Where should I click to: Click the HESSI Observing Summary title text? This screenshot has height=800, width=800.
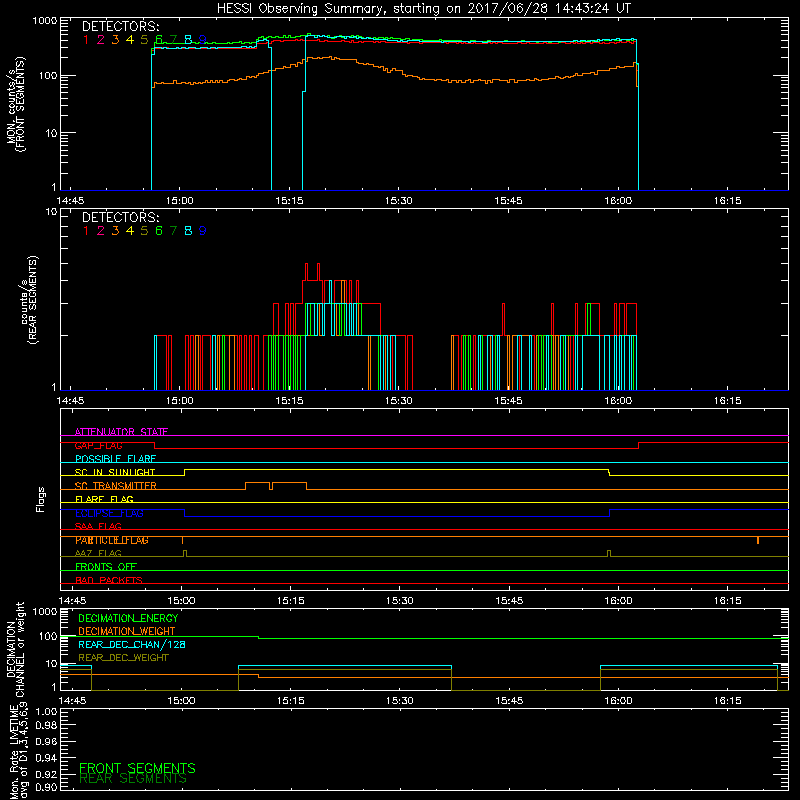click(x=424, y=9)
